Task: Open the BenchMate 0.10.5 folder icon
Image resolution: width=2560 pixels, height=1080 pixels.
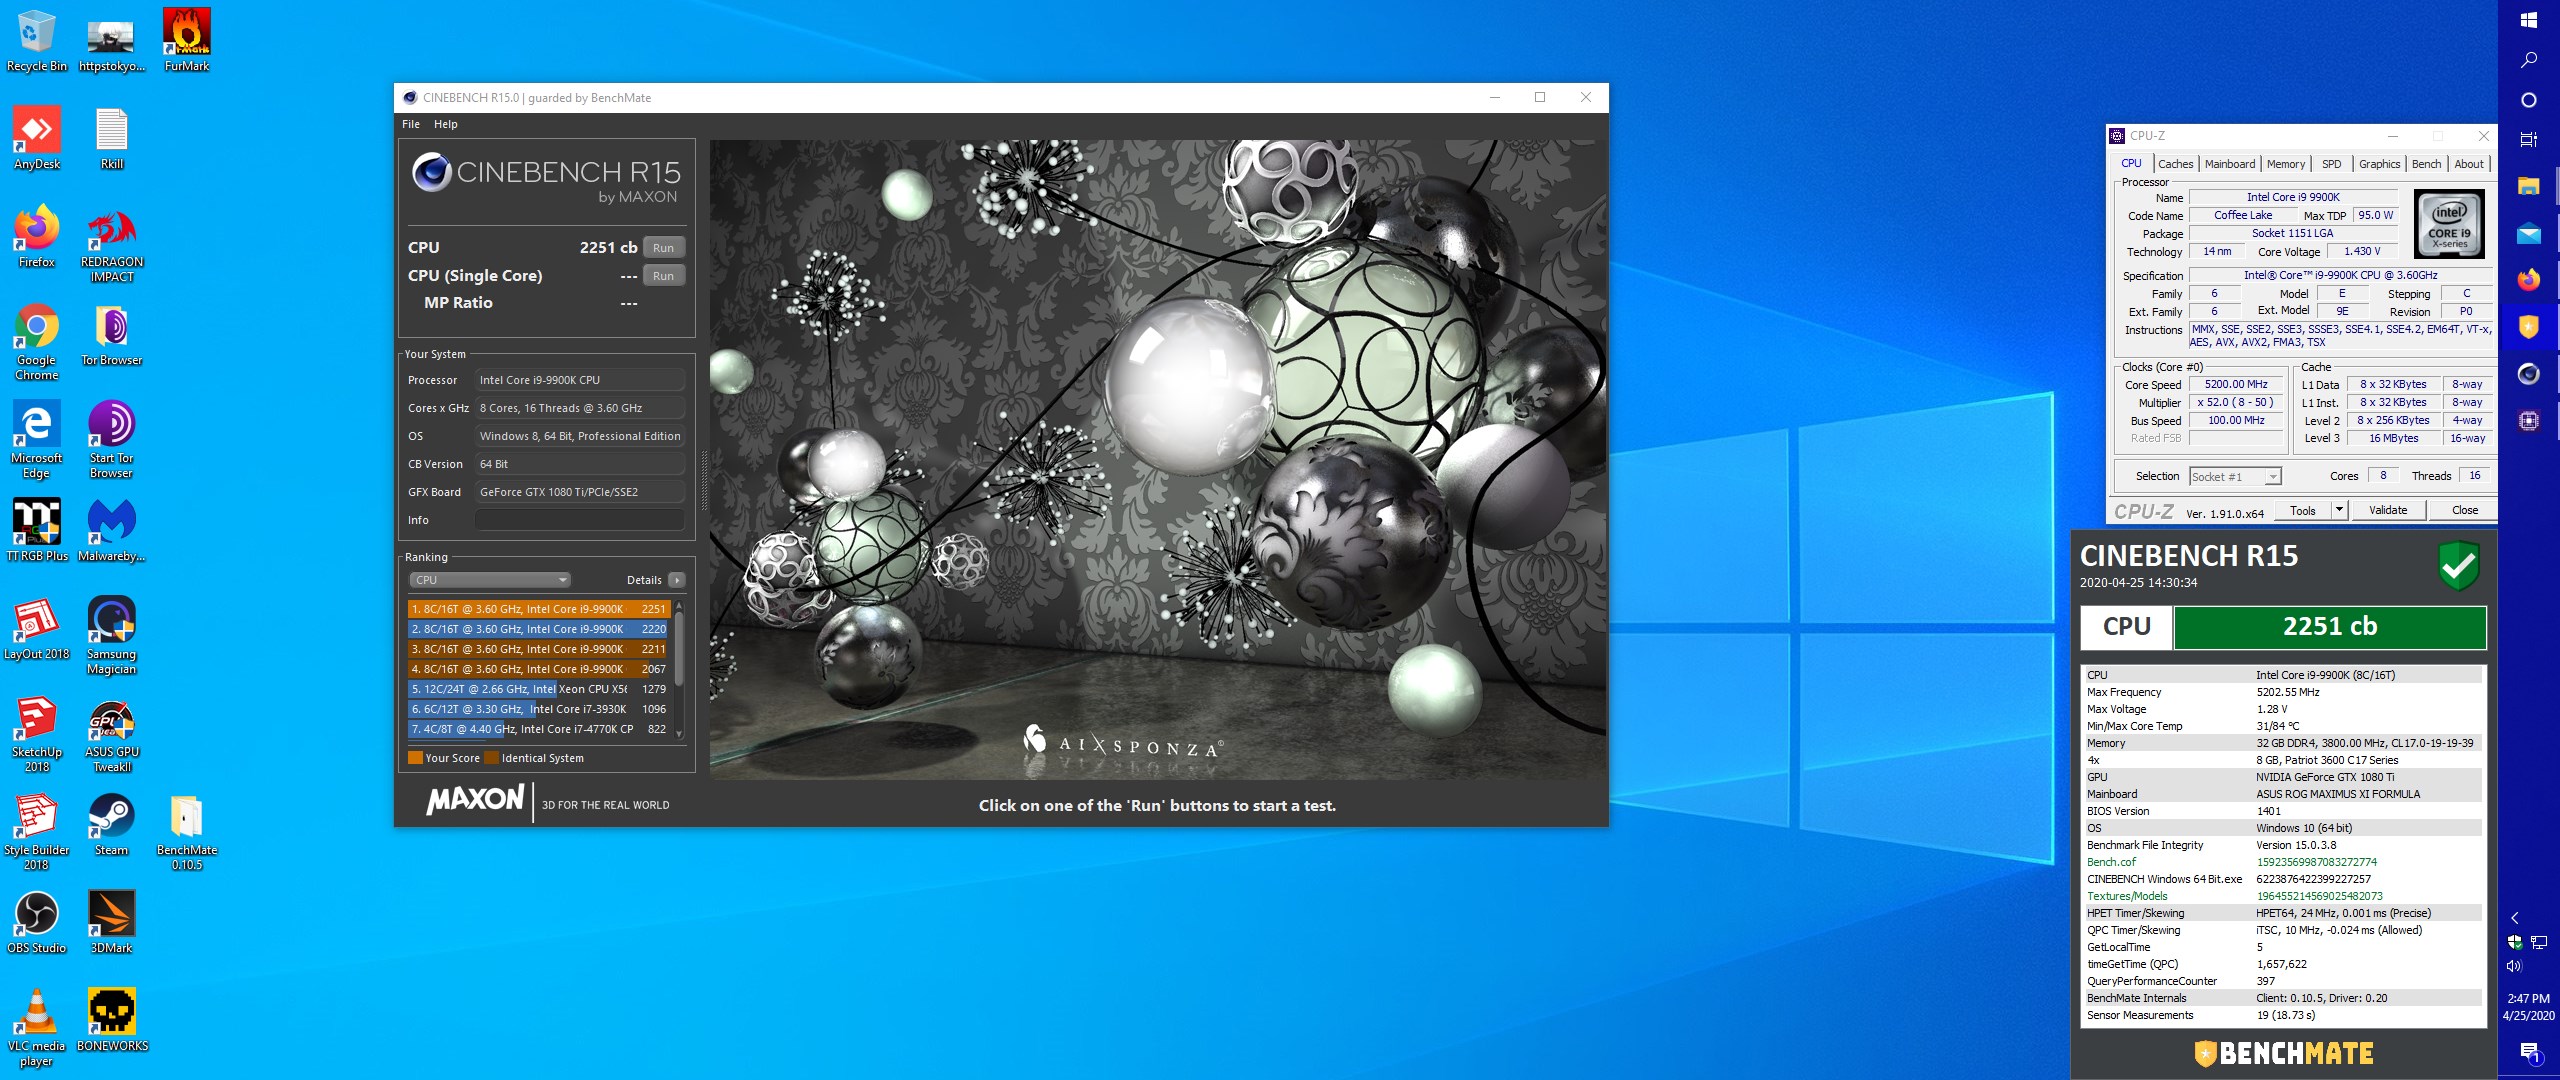Action: [187, 831]
